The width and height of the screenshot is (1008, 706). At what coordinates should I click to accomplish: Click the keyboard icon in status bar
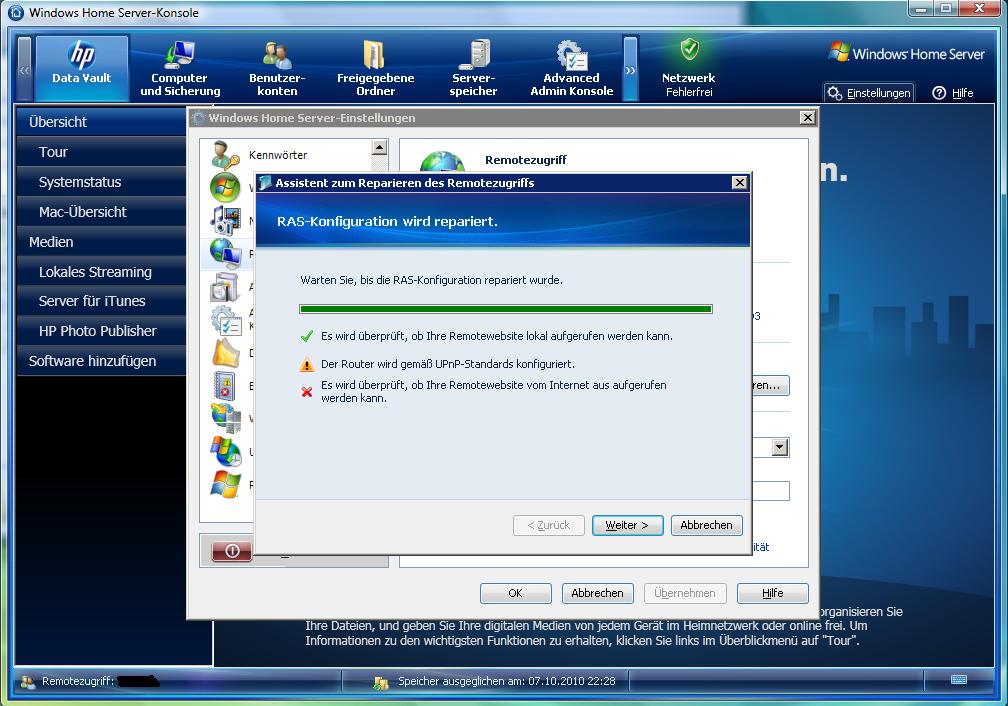coord(958,680)
